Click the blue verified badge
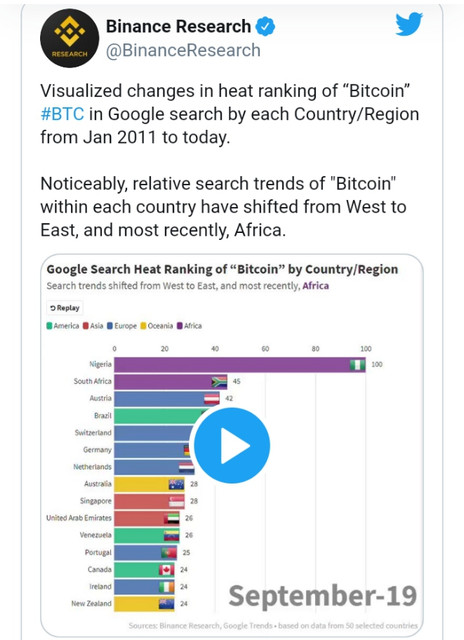This screenshot has width=464, height=640. point(265,27)
